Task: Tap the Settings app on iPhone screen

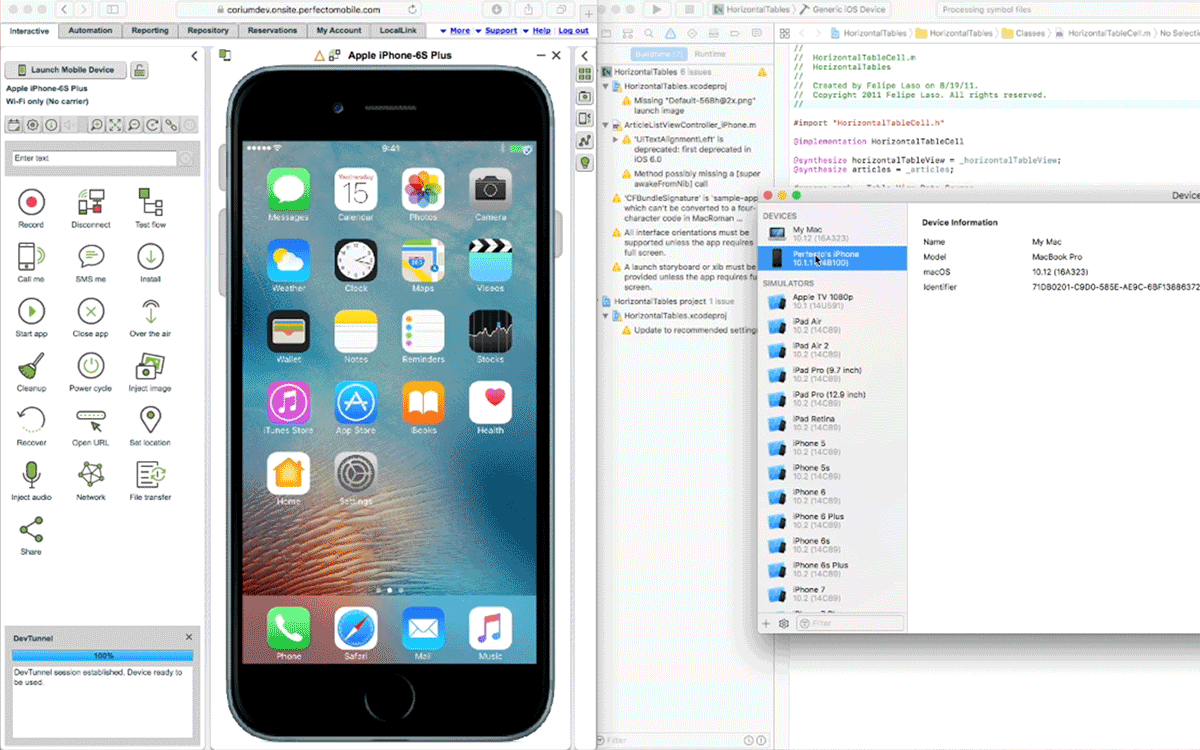Action: (x=356, y=473)
